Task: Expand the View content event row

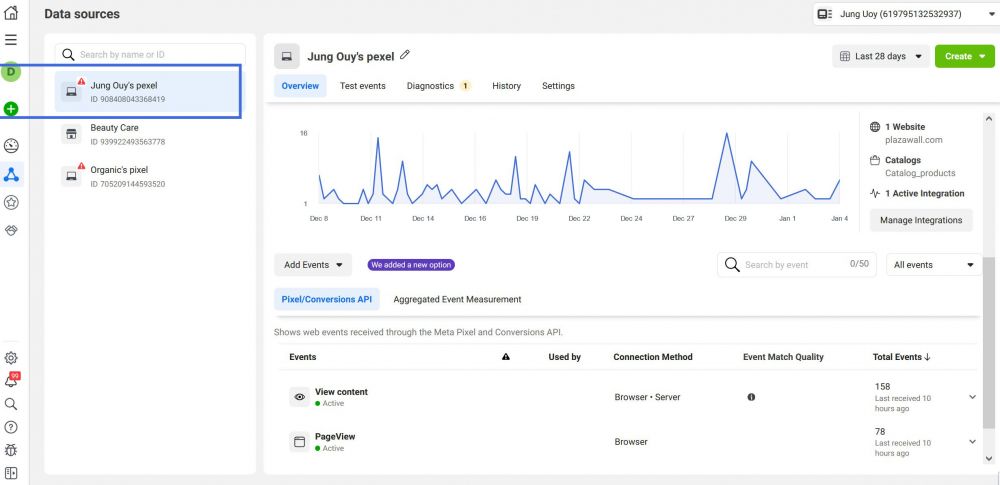Action: click(x=973, y=397)
